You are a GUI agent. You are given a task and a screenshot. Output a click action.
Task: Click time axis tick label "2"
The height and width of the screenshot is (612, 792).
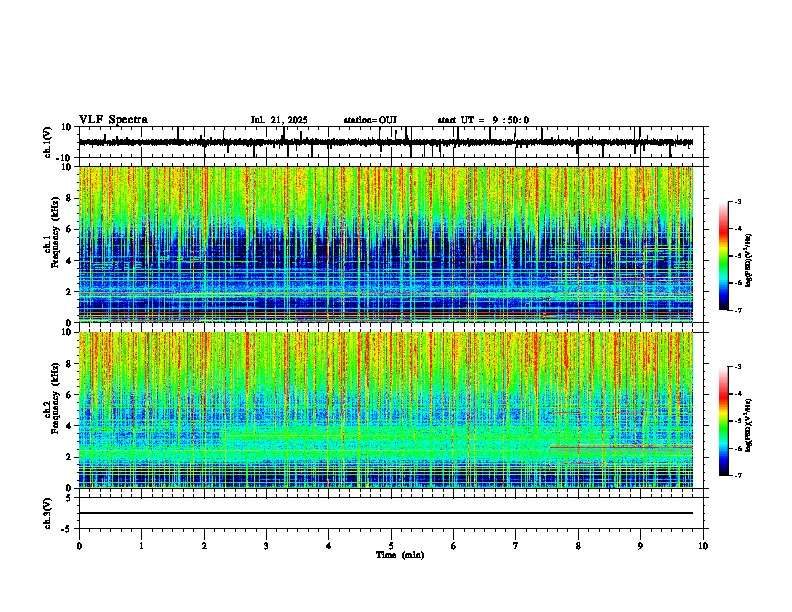pyautogui.click(x=204, y=546)
